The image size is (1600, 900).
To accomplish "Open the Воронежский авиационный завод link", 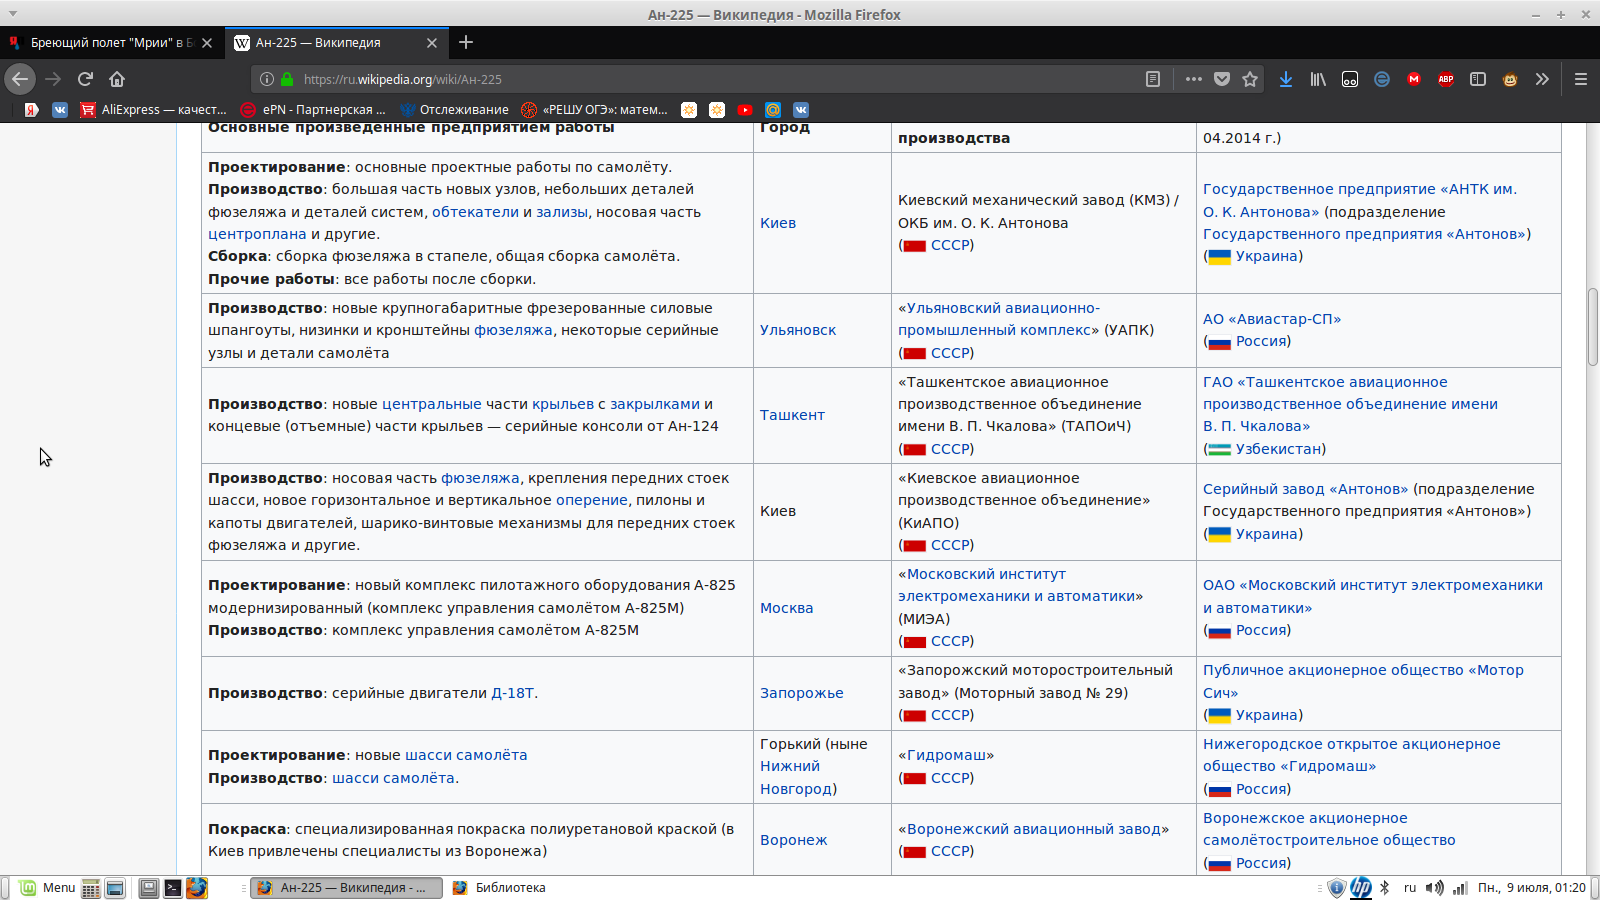I will [x=1034, y=829].
